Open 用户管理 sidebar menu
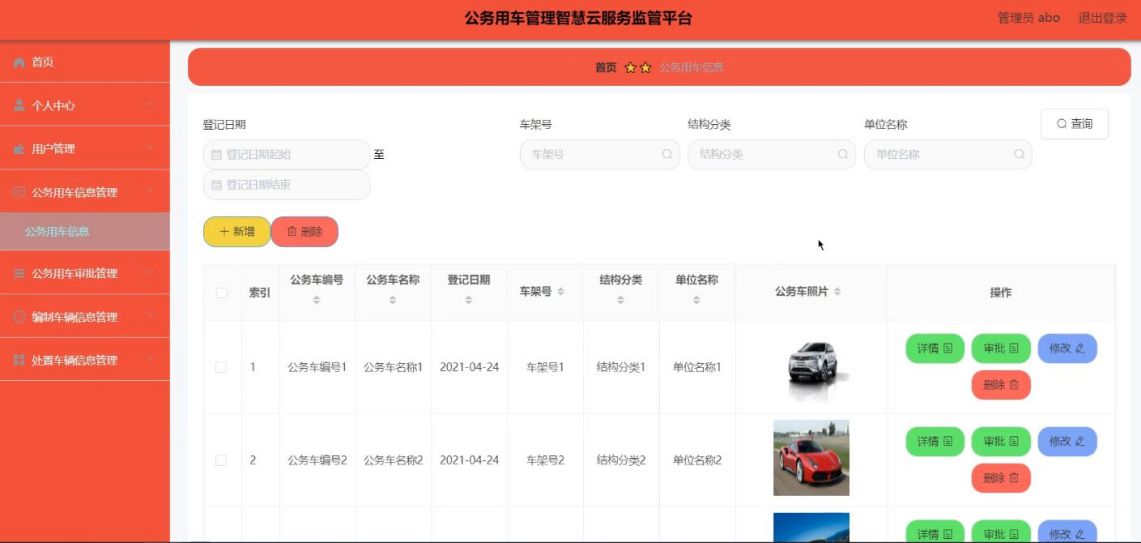 (84, 149)
